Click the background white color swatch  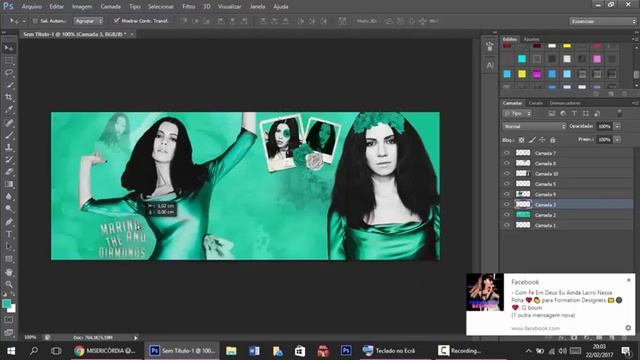pos(12,309)
